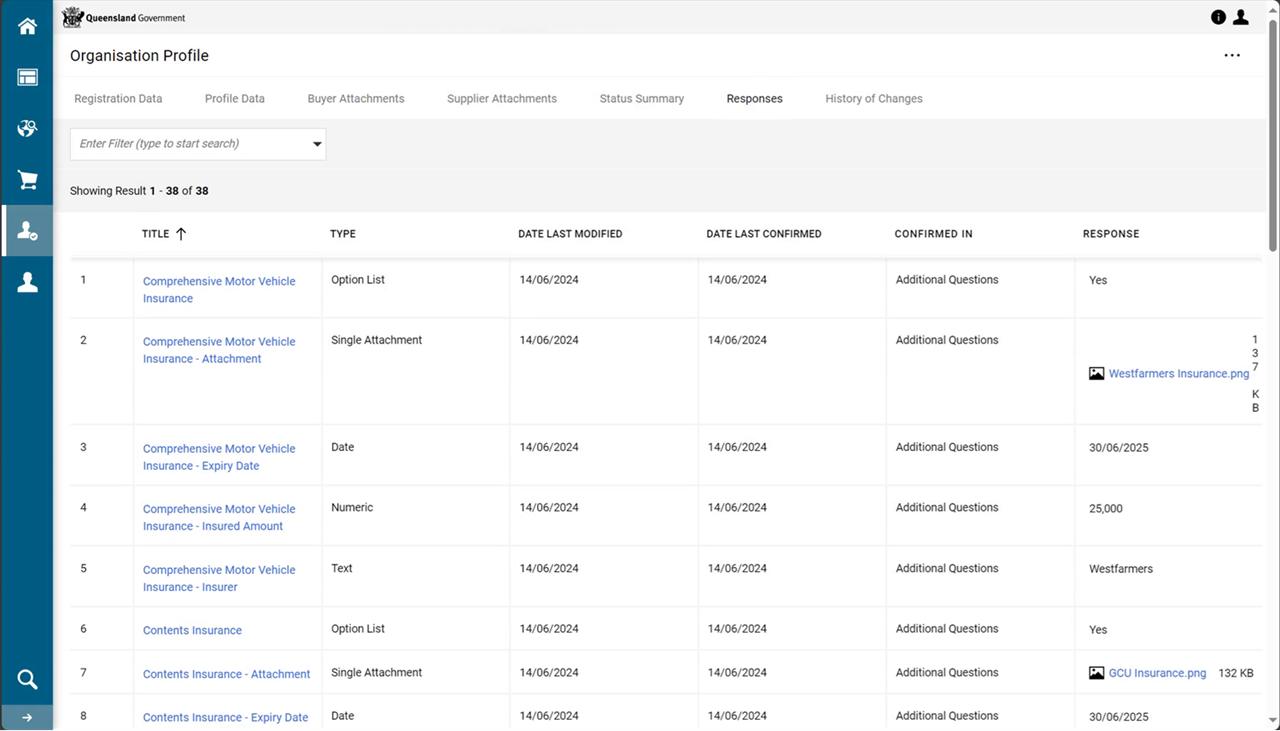Click the Numeric type cell
Image resolution: width=1280 pixels, height=731 pixels.
point(352,508)
